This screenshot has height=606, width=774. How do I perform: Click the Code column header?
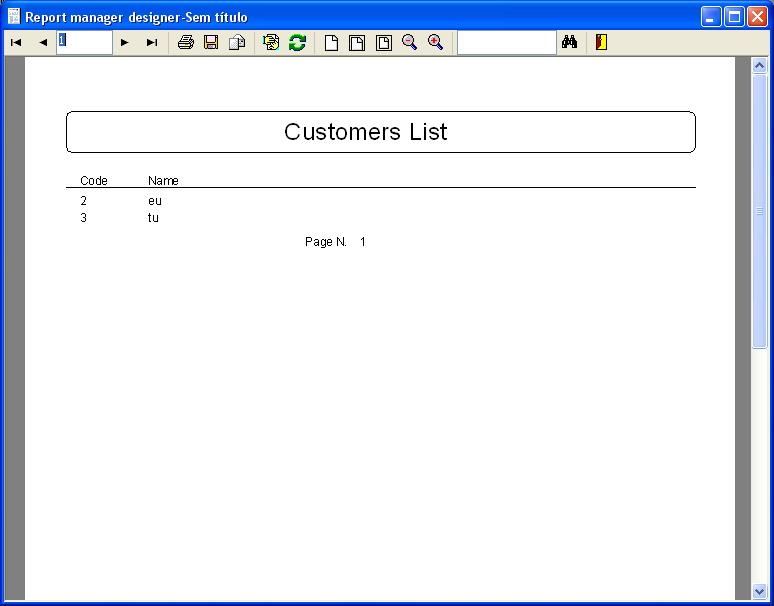(x=94, y=181)
